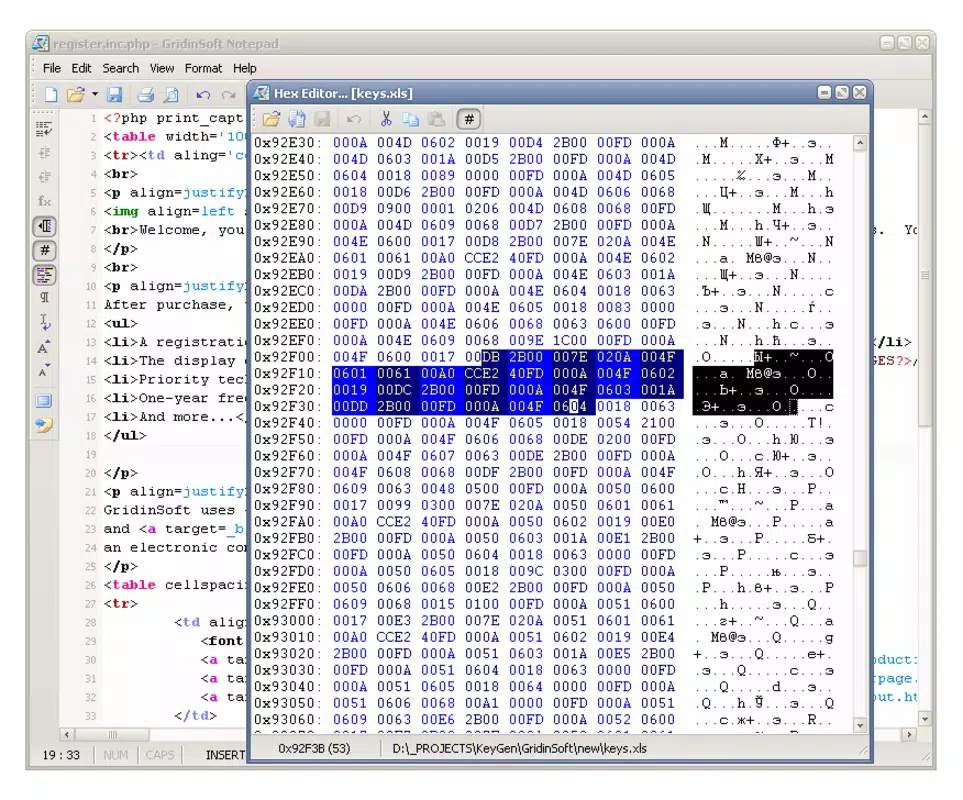Copy selected bytes in Hex Editor

click(410, 119)
